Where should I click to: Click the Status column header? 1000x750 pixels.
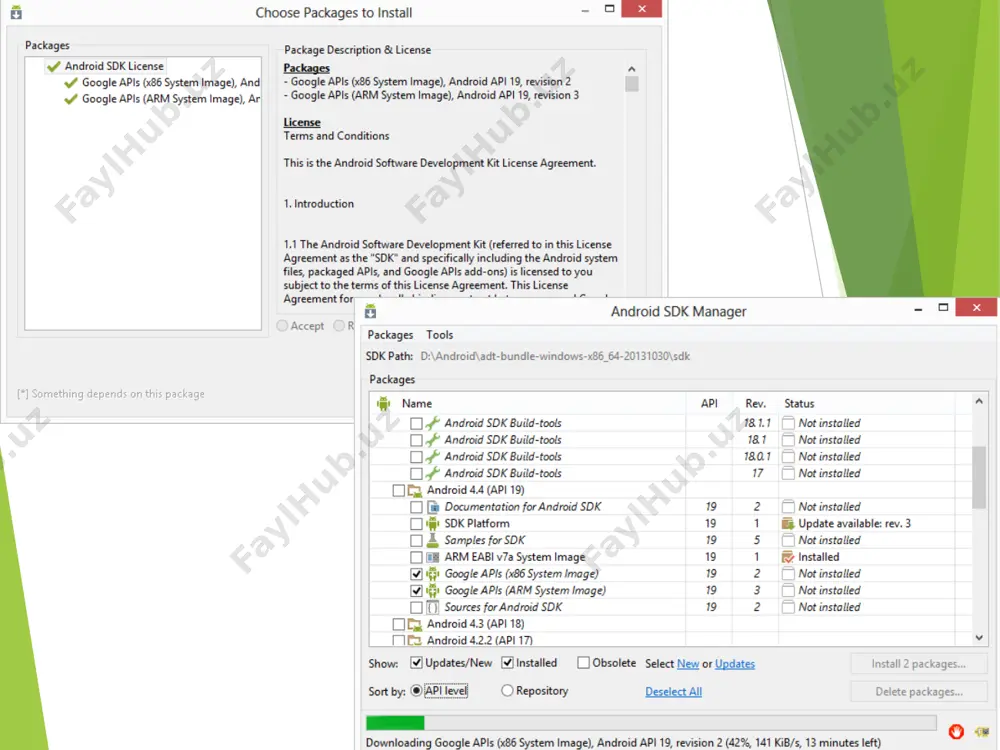pyautogui.click(x=799, y=403)
